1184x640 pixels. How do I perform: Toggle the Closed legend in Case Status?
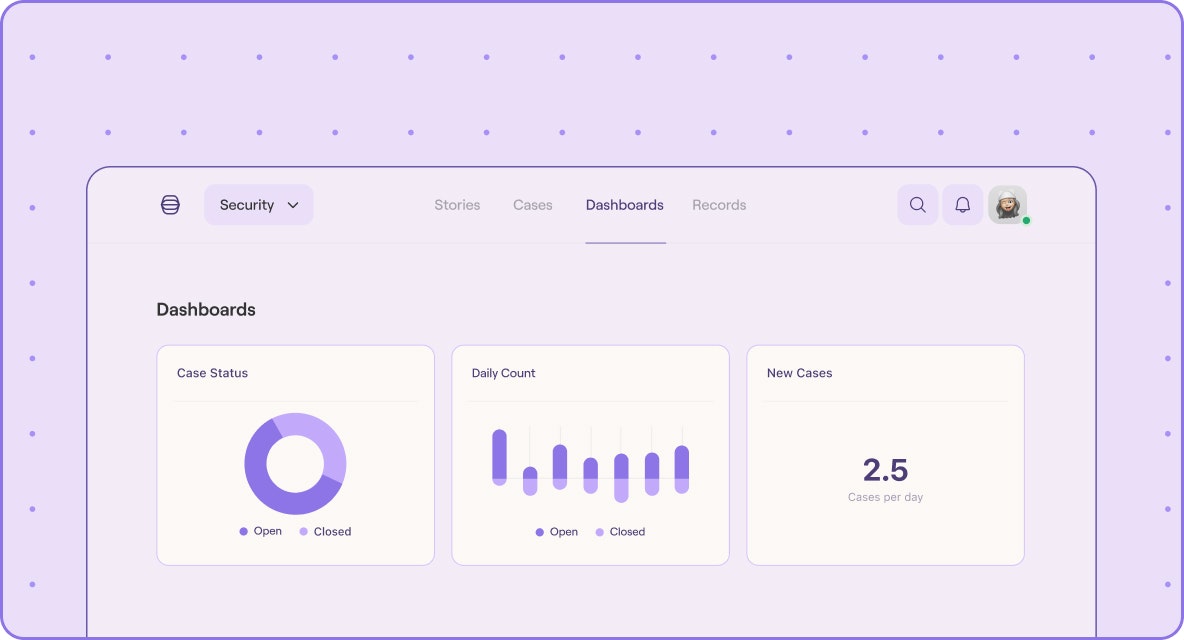tap(325, 531)
